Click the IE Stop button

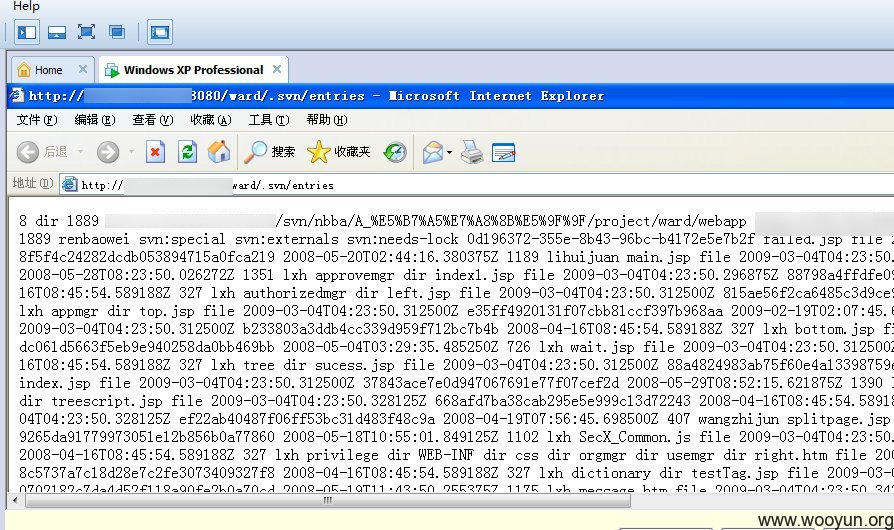coord(155,152)
